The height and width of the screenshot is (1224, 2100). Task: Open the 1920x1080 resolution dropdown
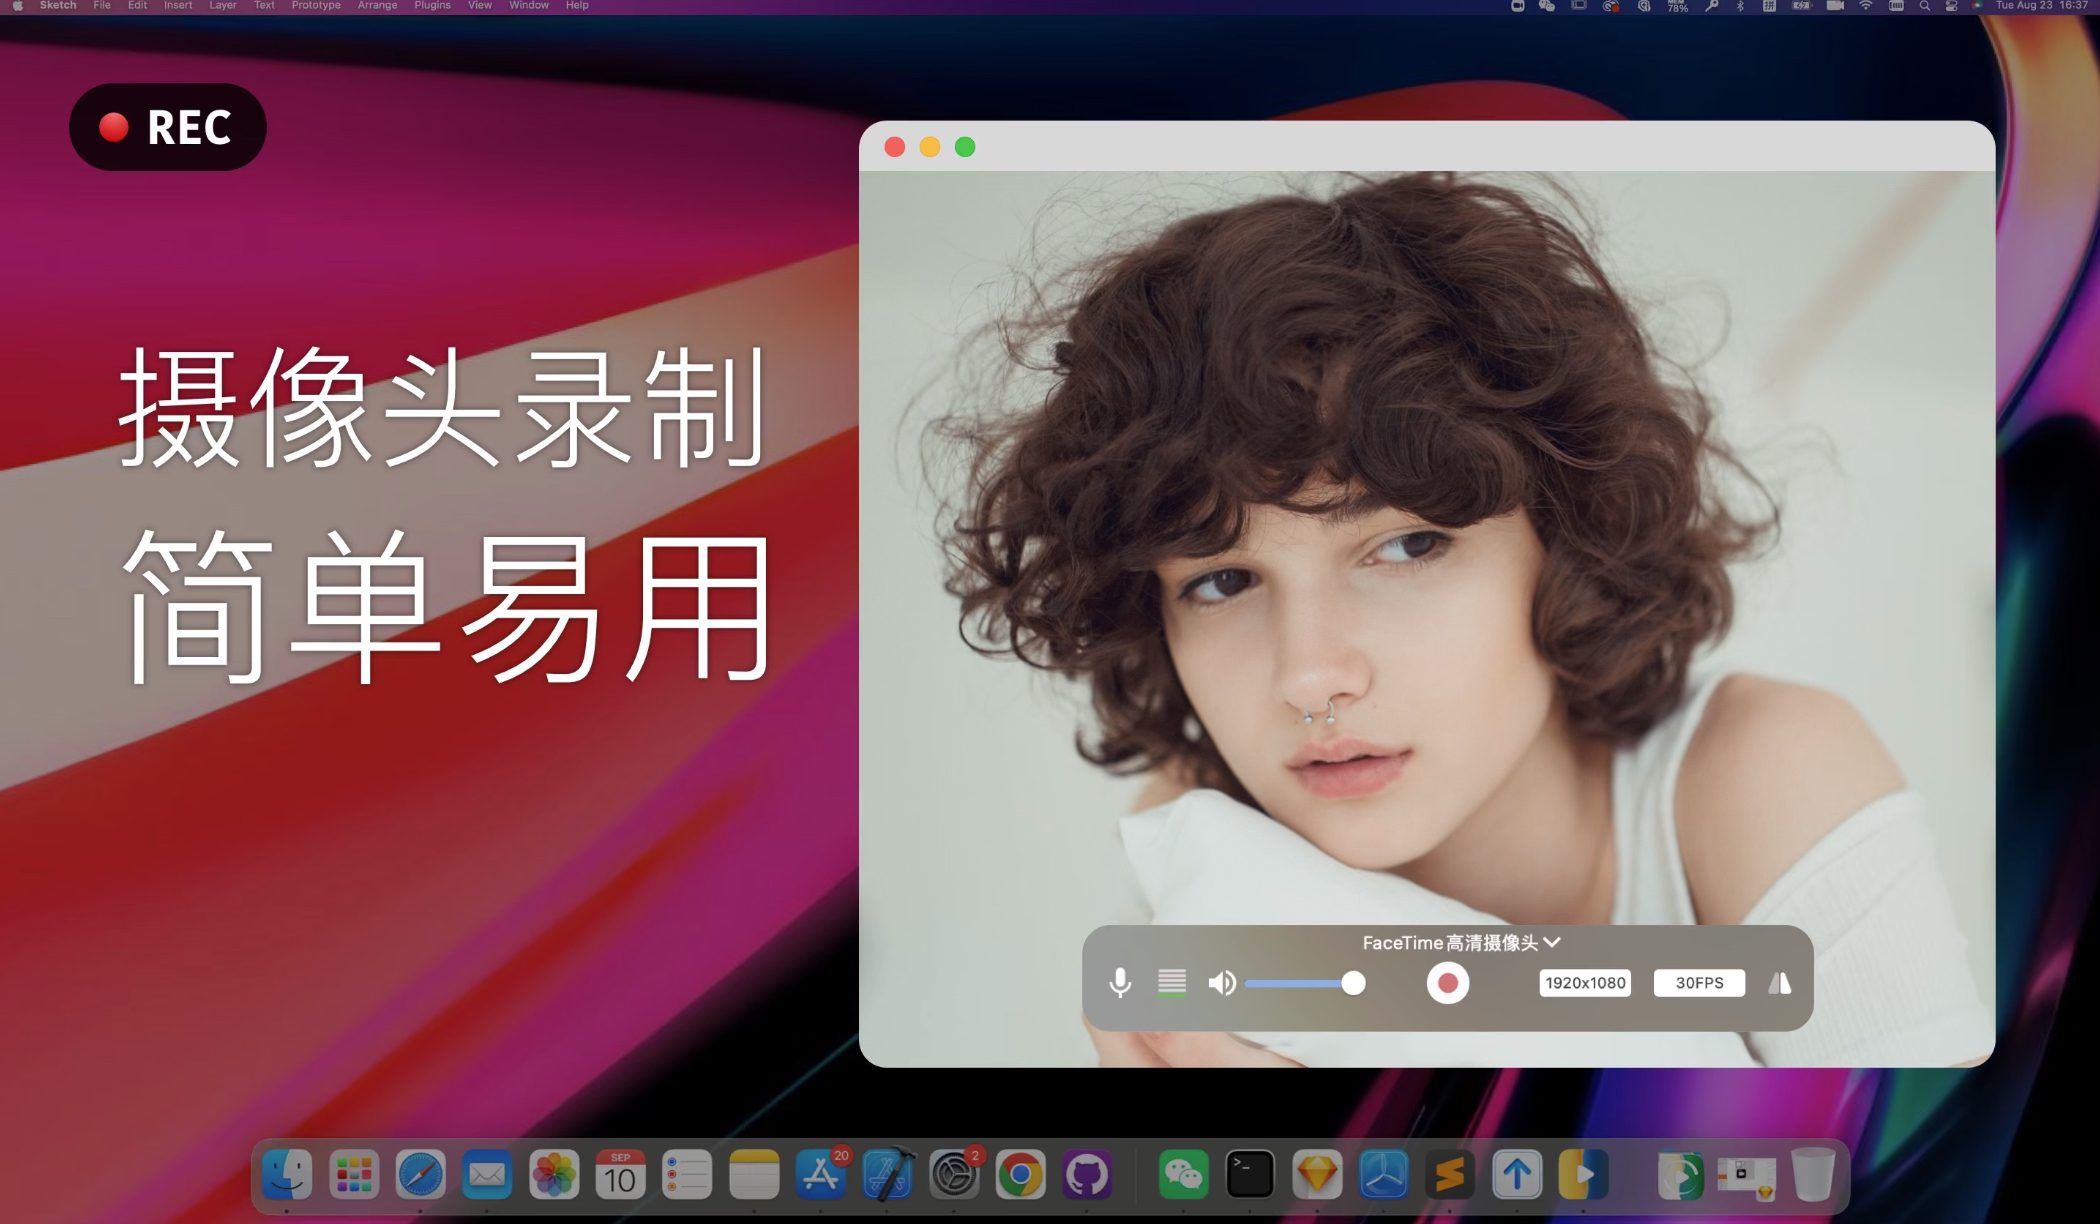(1585, 983)
